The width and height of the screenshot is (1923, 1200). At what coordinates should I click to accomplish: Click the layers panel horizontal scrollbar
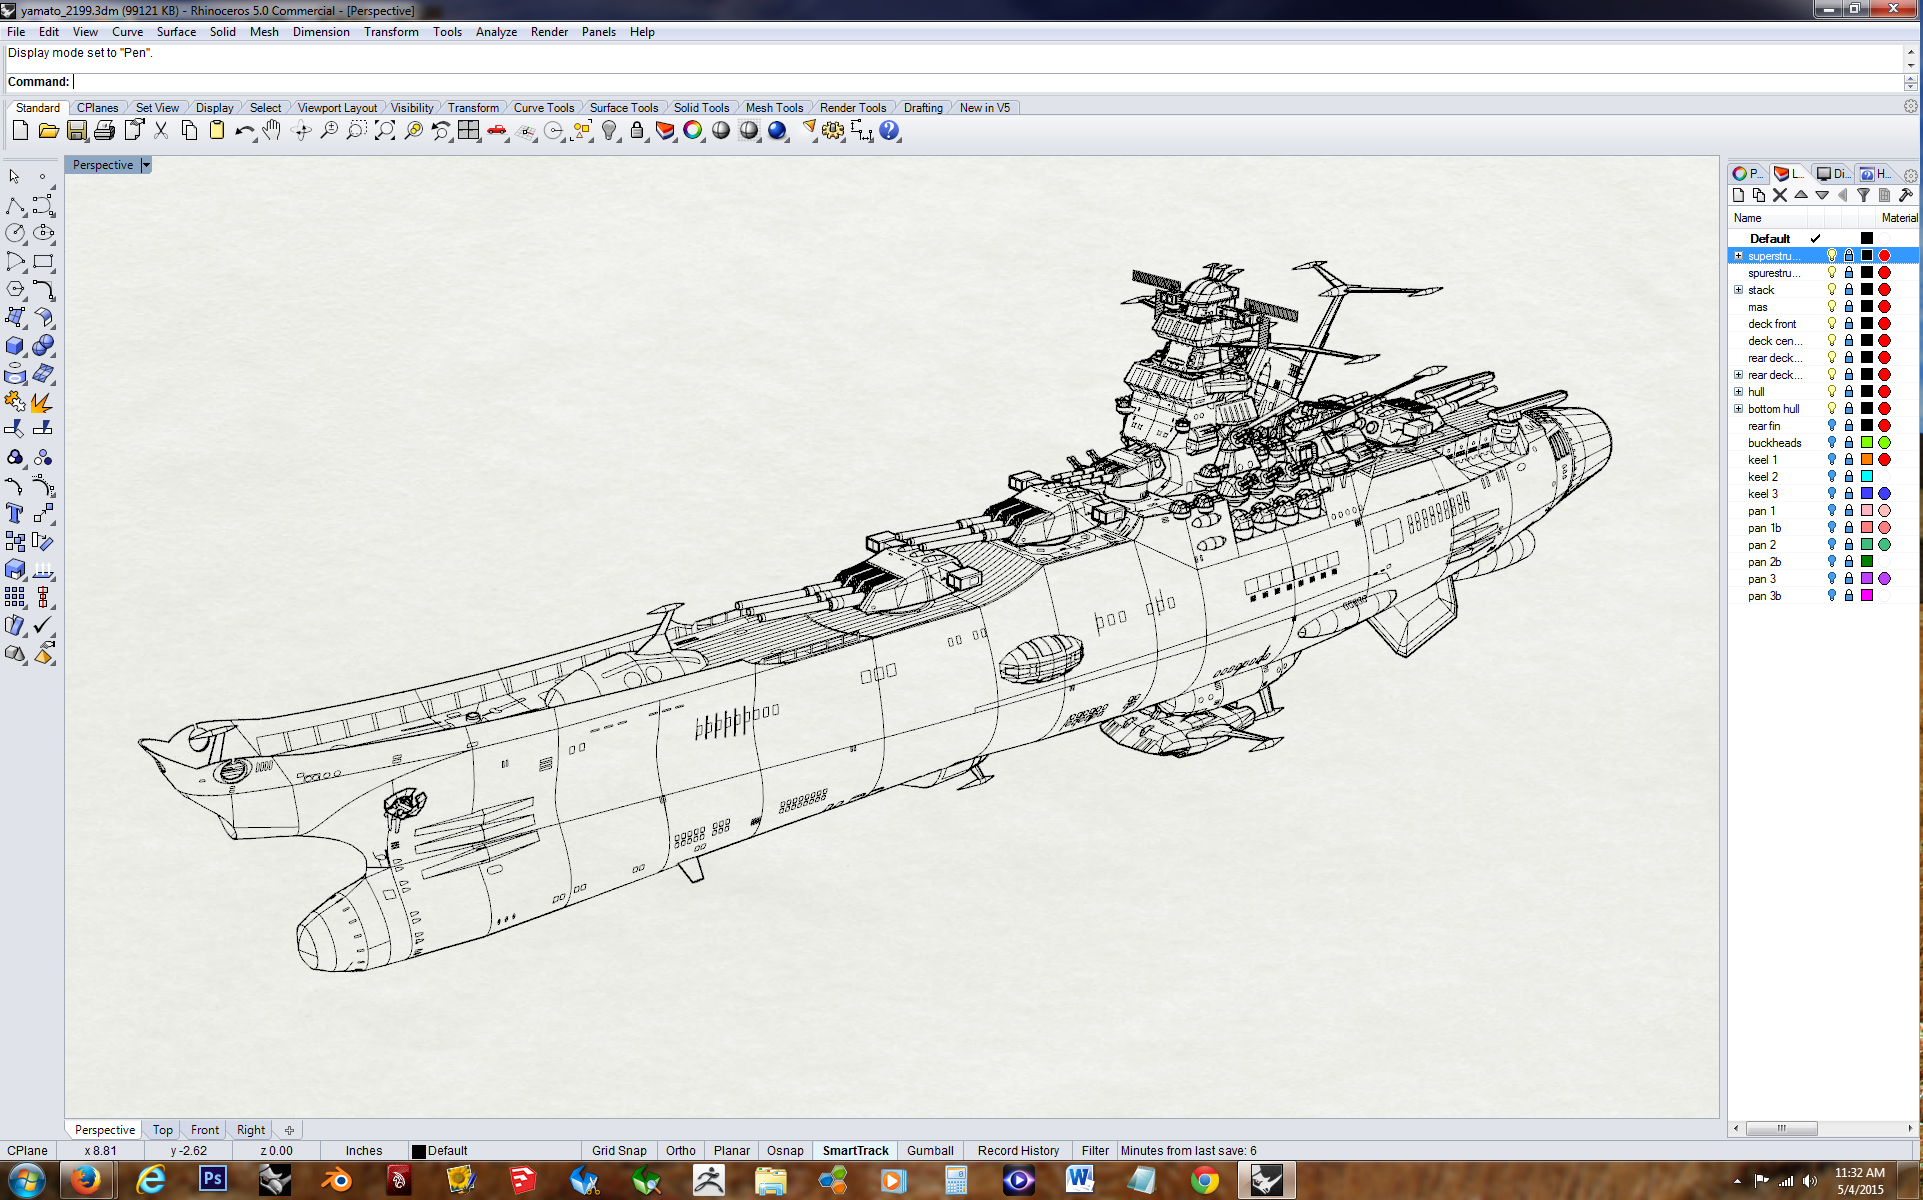coord(1782,1129)
